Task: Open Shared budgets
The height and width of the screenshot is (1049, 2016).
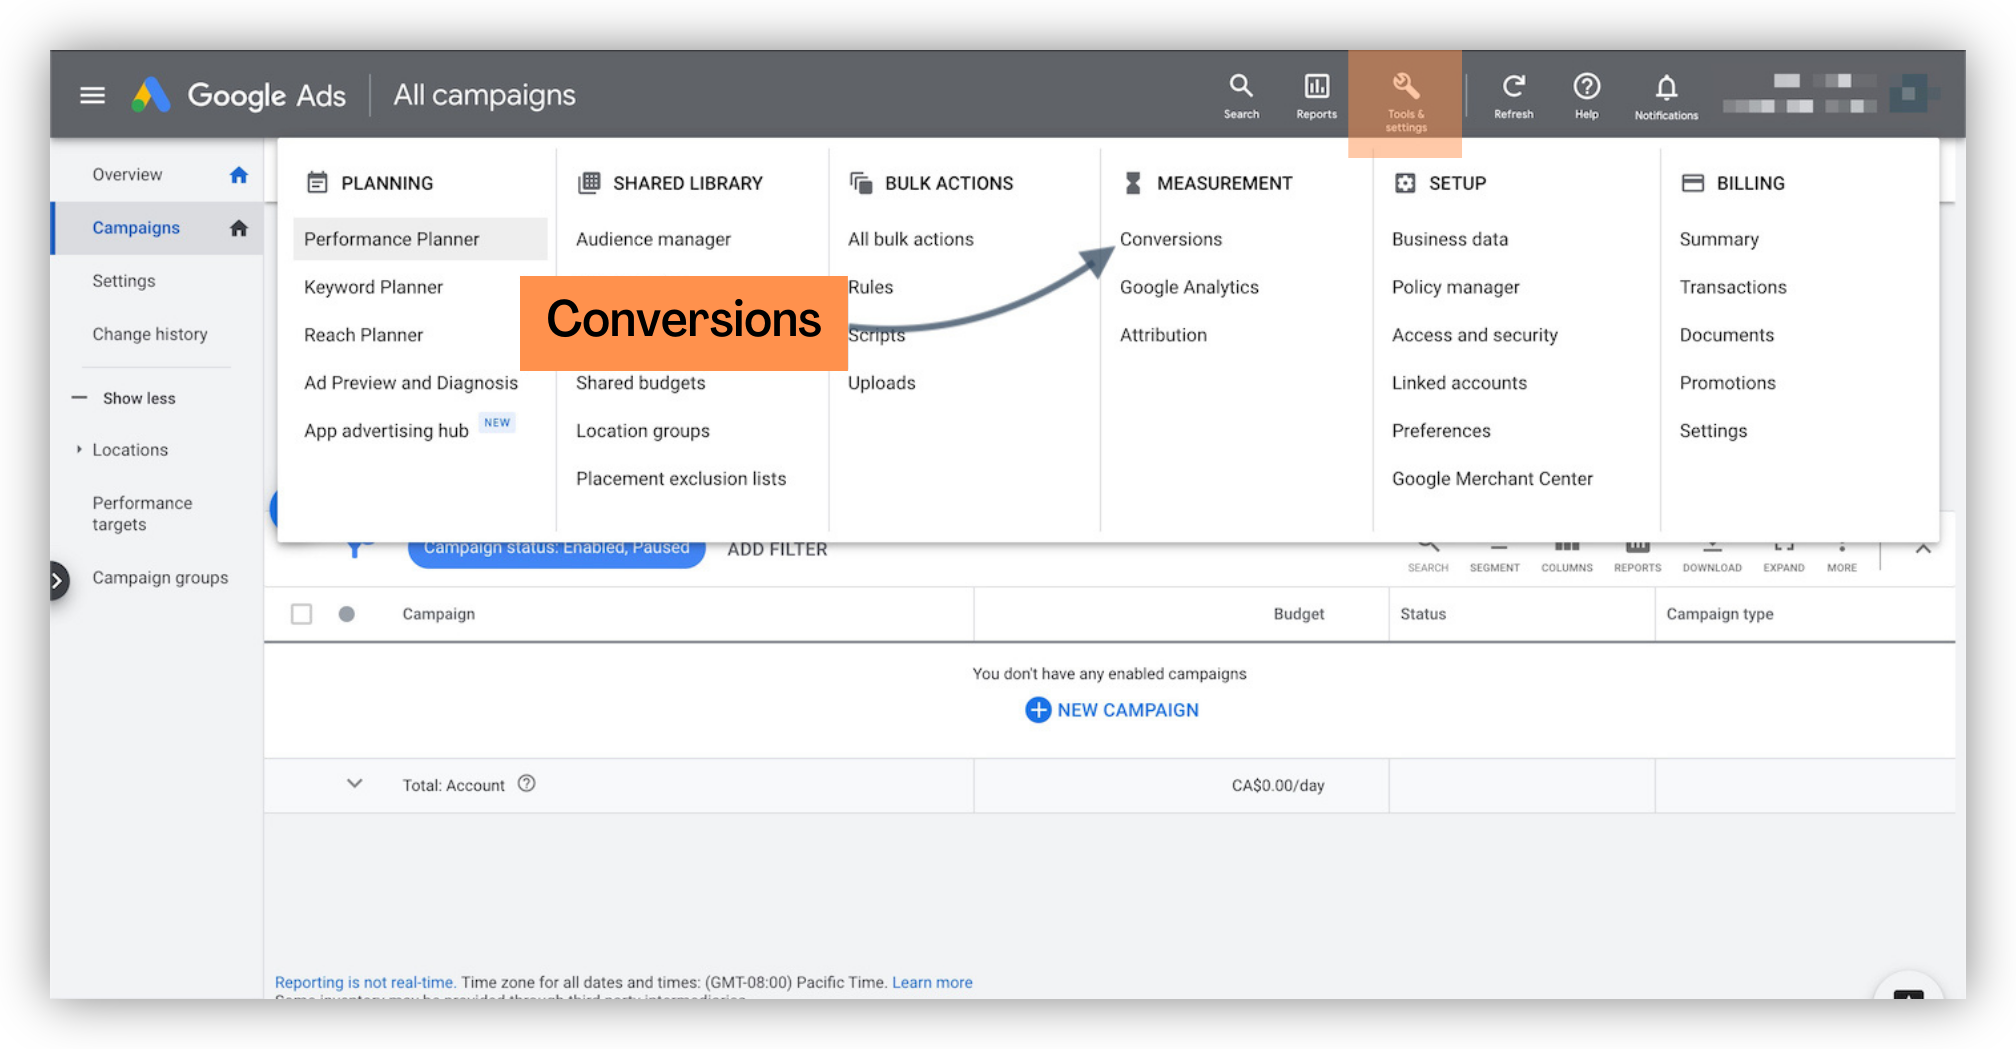Action: click(x=640, y=383)
